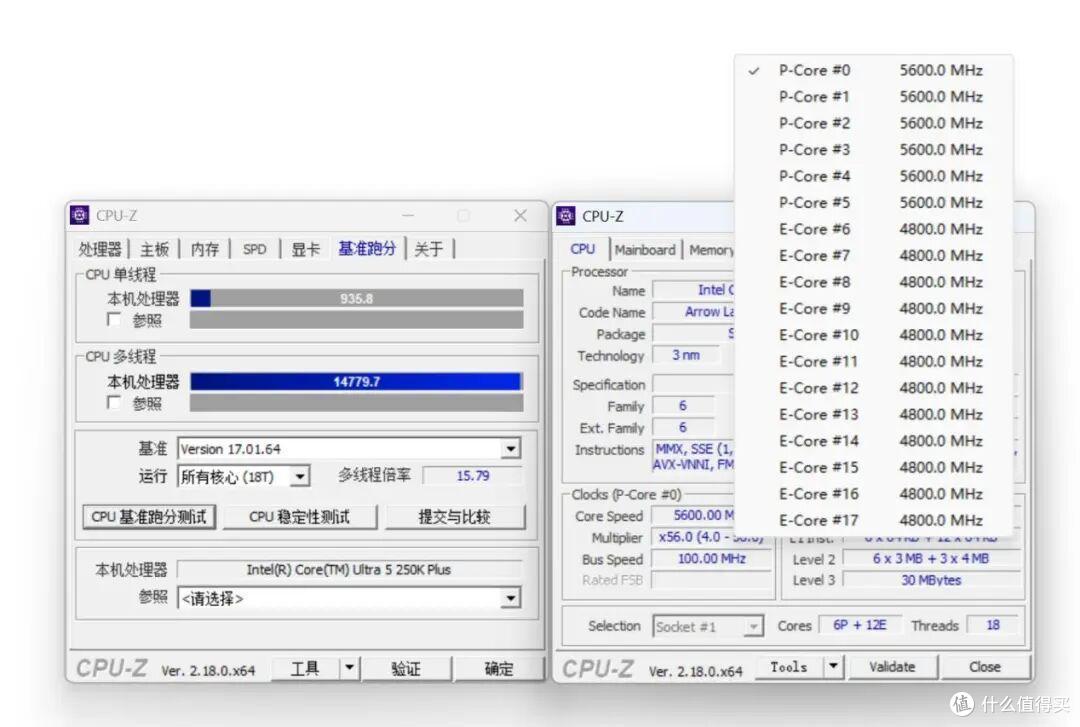Viewport: 1080px width, 727px height.
Task: Select E-Core #6 in the core list
Action: click(x=873, y=229)
